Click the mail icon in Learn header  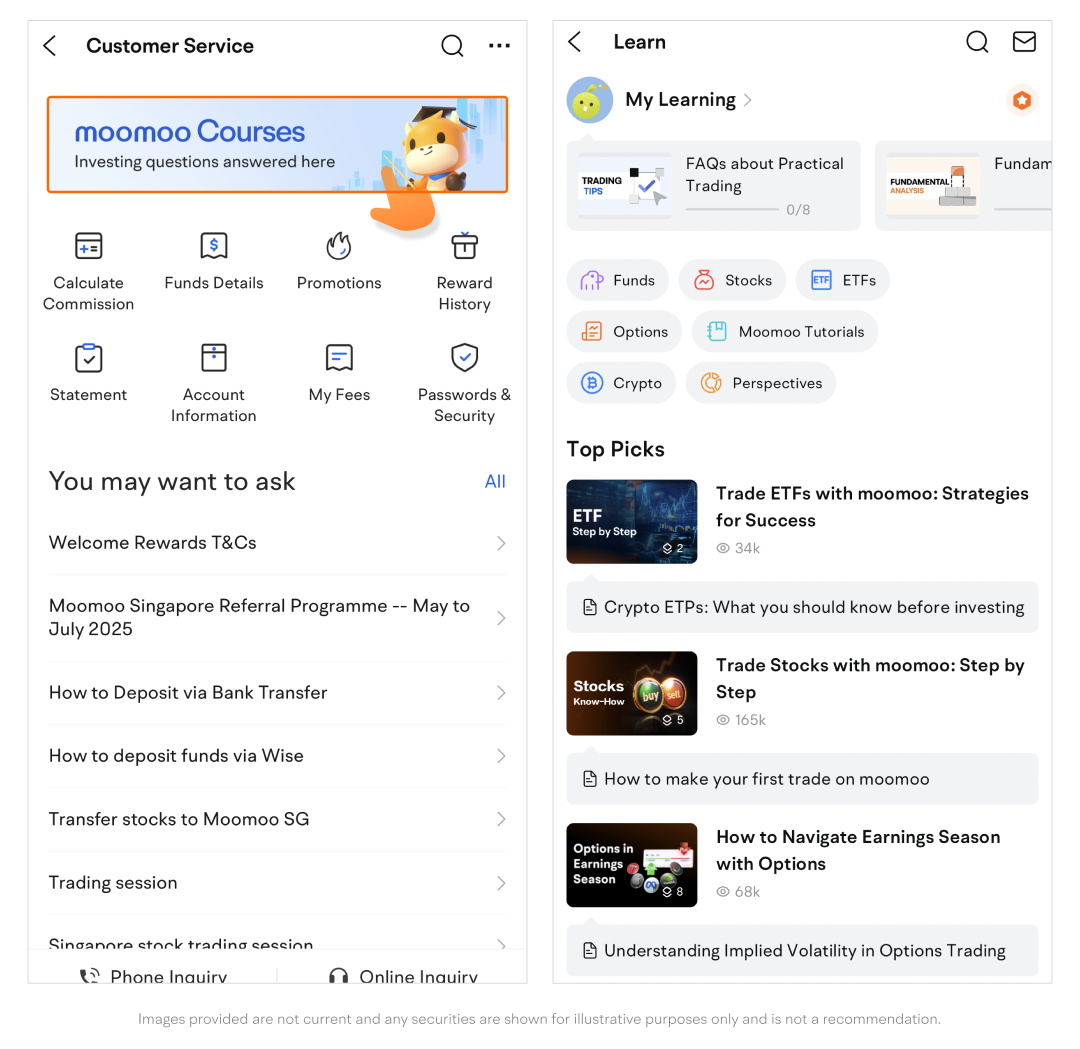1023,42
